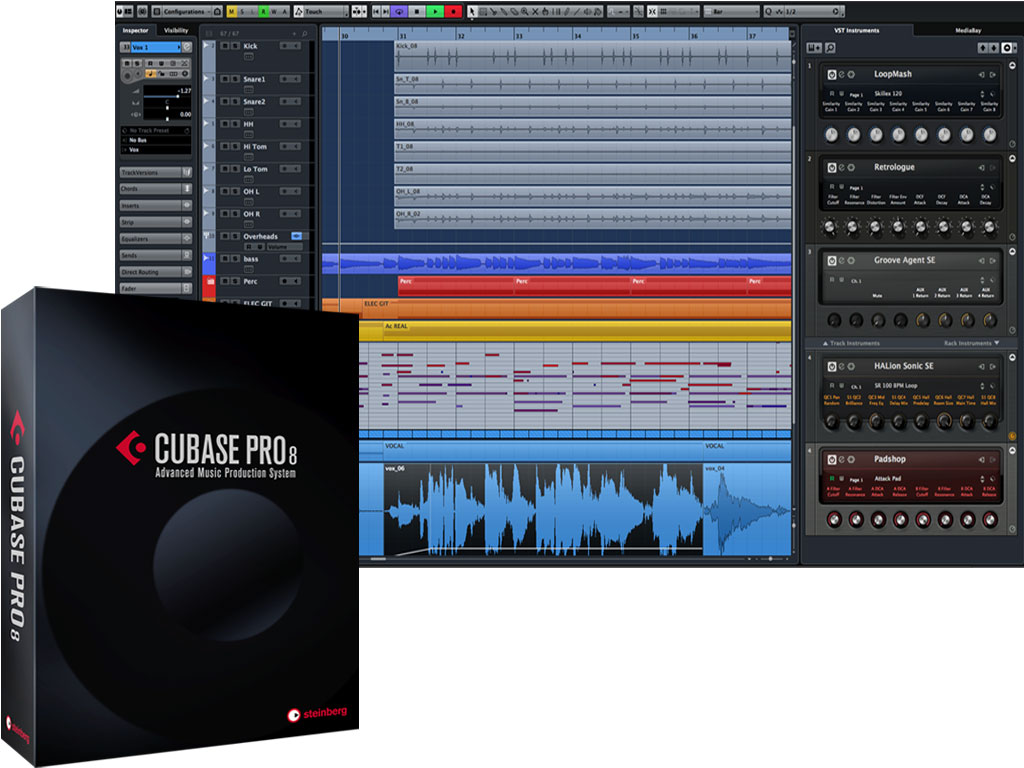
Task: Switch to the Visibility tab
Action: (x=176, y=30)
